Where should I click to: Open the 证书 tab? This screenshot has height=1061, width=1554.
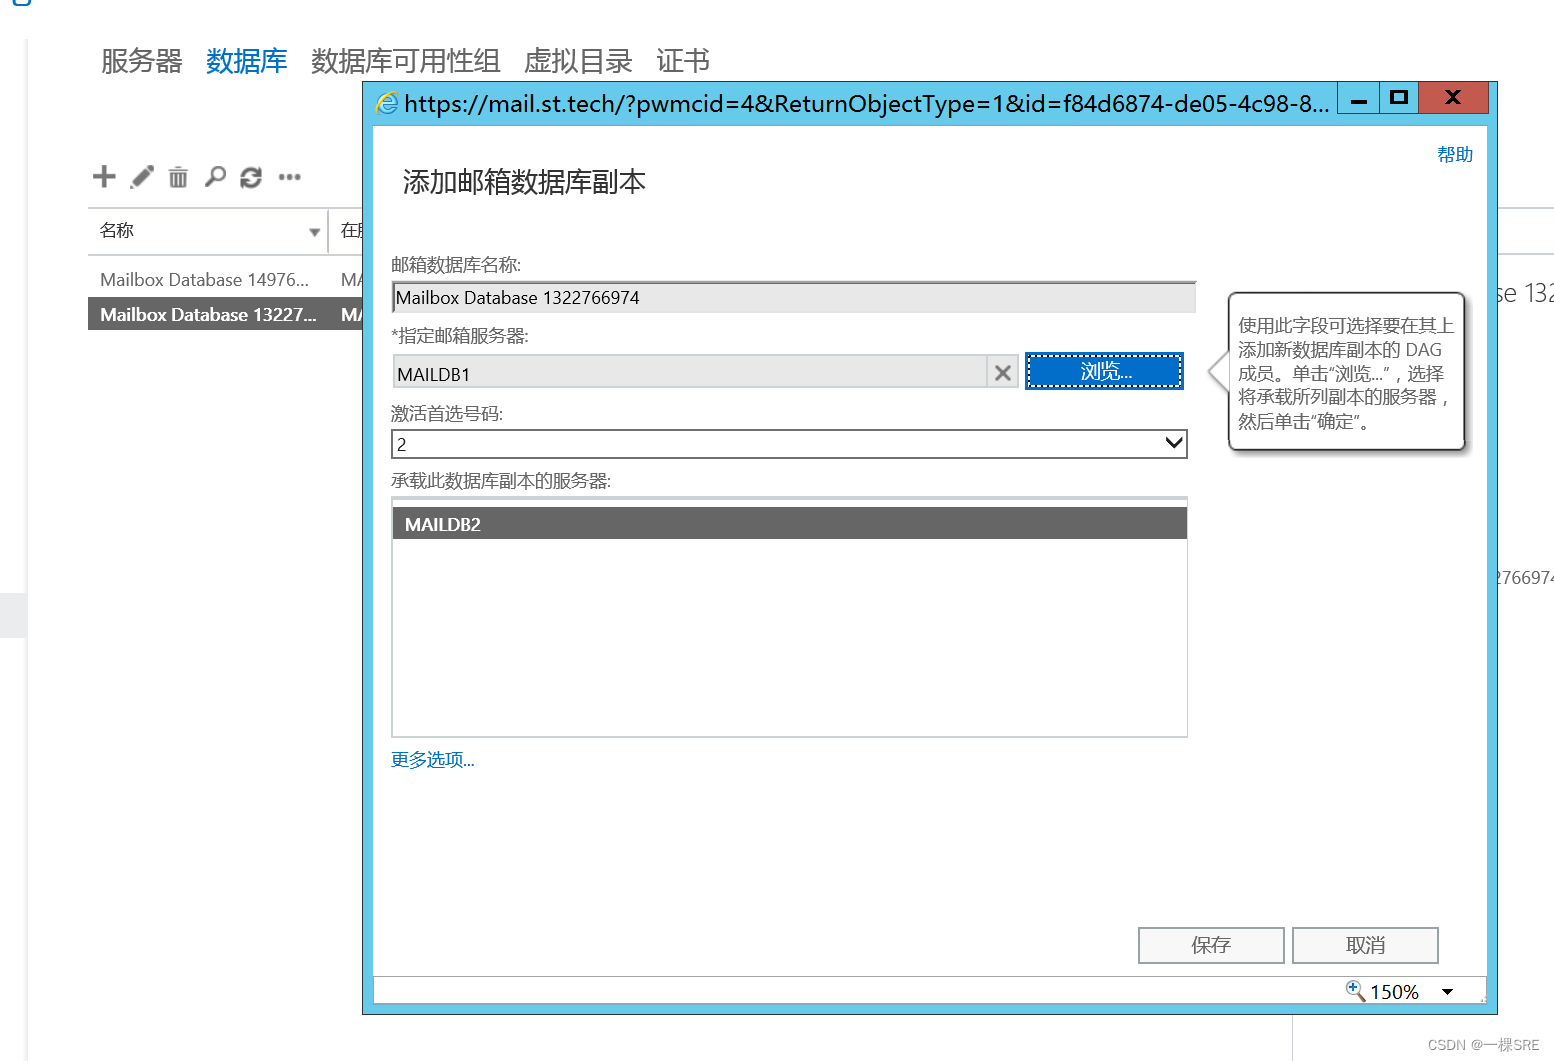[x=683, y=61]
